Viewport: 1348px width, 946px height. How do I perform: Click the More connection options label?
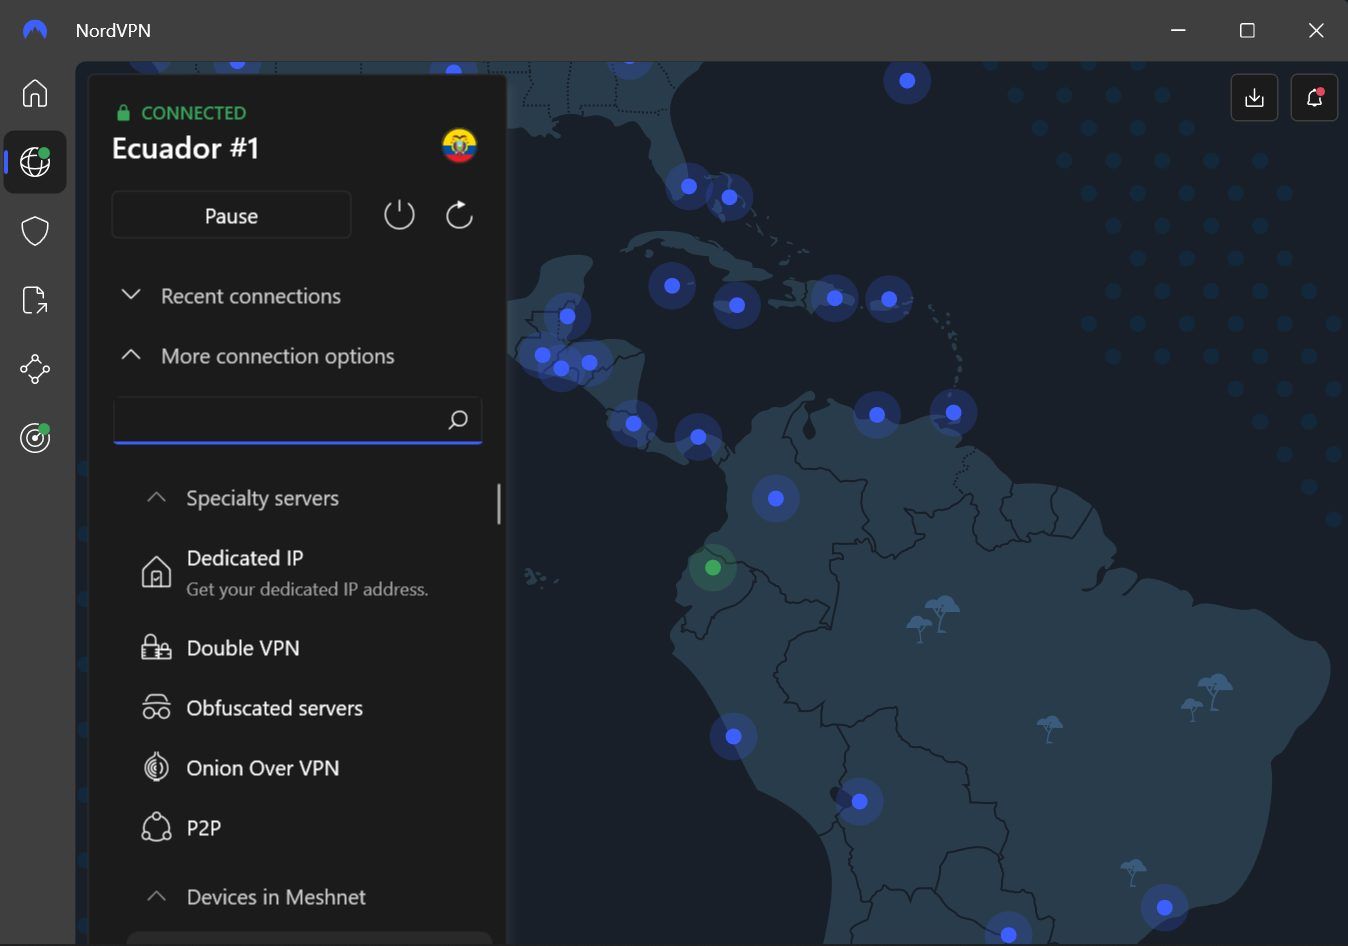pos(278,356)
